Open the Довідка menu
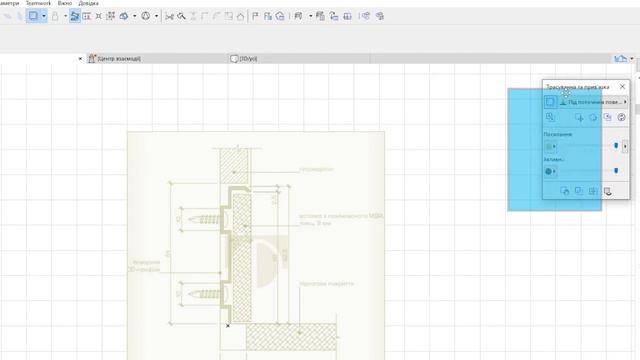640x360 pixels. tap(89, 3)
